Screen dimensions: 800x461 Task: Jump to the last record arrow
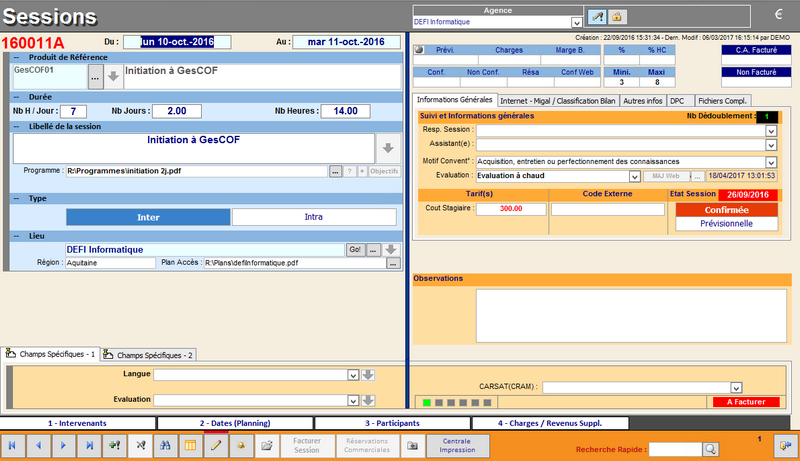pos(90,445)
